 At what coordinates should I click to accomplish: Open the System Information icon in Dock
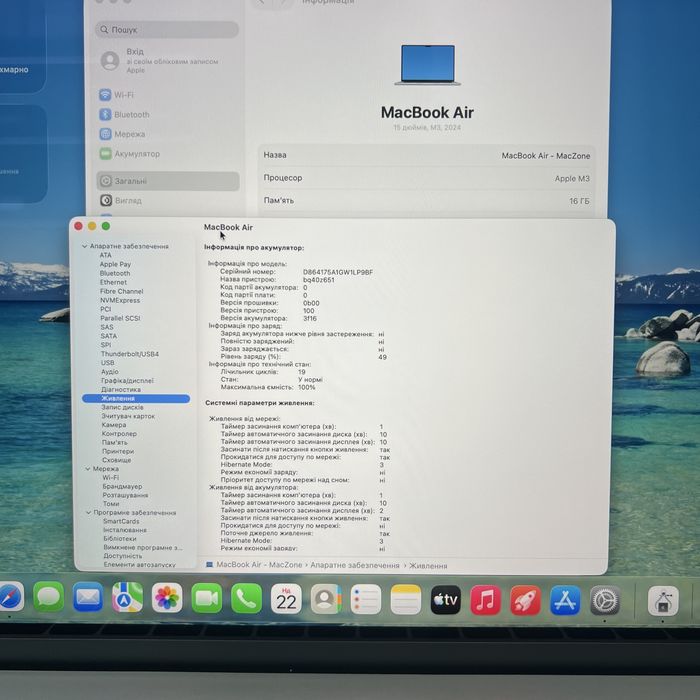pos(663,601)
